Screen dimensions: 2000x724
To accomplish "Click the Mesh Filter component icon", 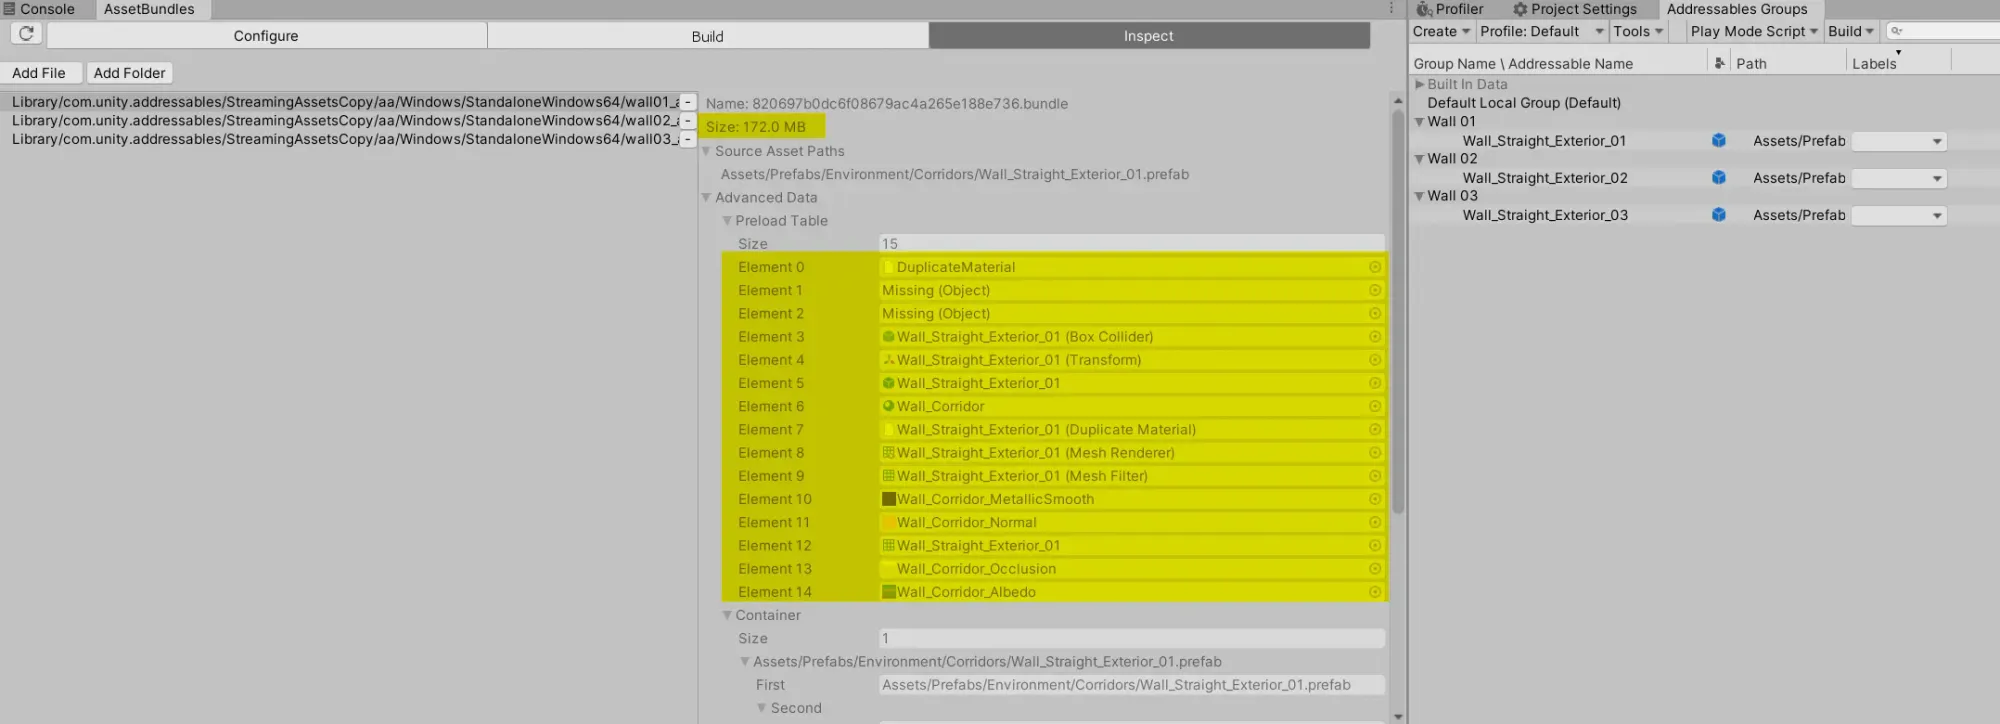I will pyautogui.click(x=888, y=476).
